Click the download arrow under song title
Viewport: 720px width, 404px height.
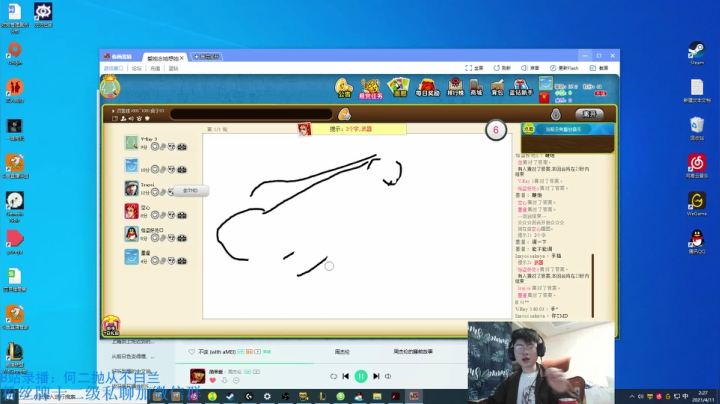[225, 381]
